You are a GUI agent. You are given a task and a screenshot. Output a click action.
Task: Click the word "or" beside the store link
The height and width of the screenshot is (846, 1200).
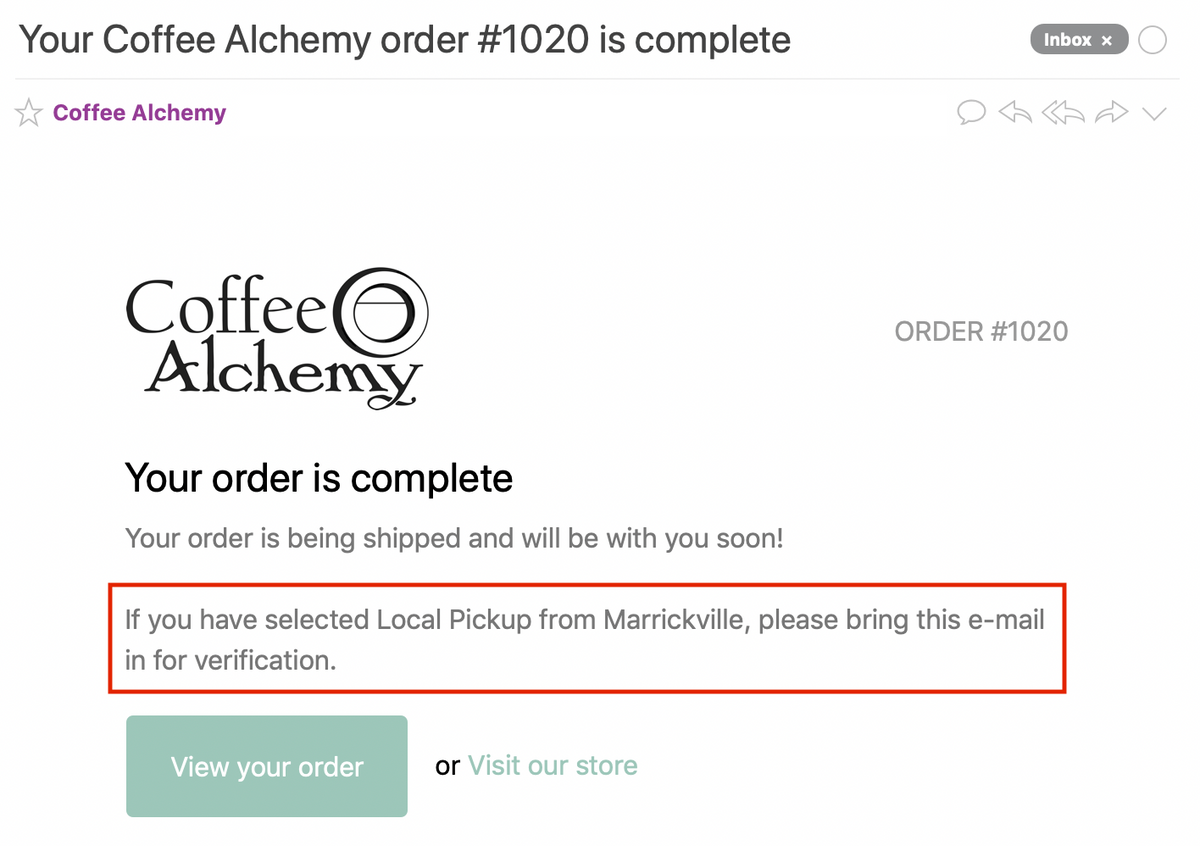point(448,767)
